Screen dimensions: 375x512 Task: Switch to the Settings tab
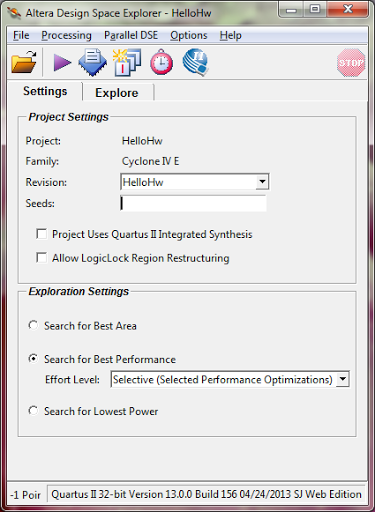45,91
